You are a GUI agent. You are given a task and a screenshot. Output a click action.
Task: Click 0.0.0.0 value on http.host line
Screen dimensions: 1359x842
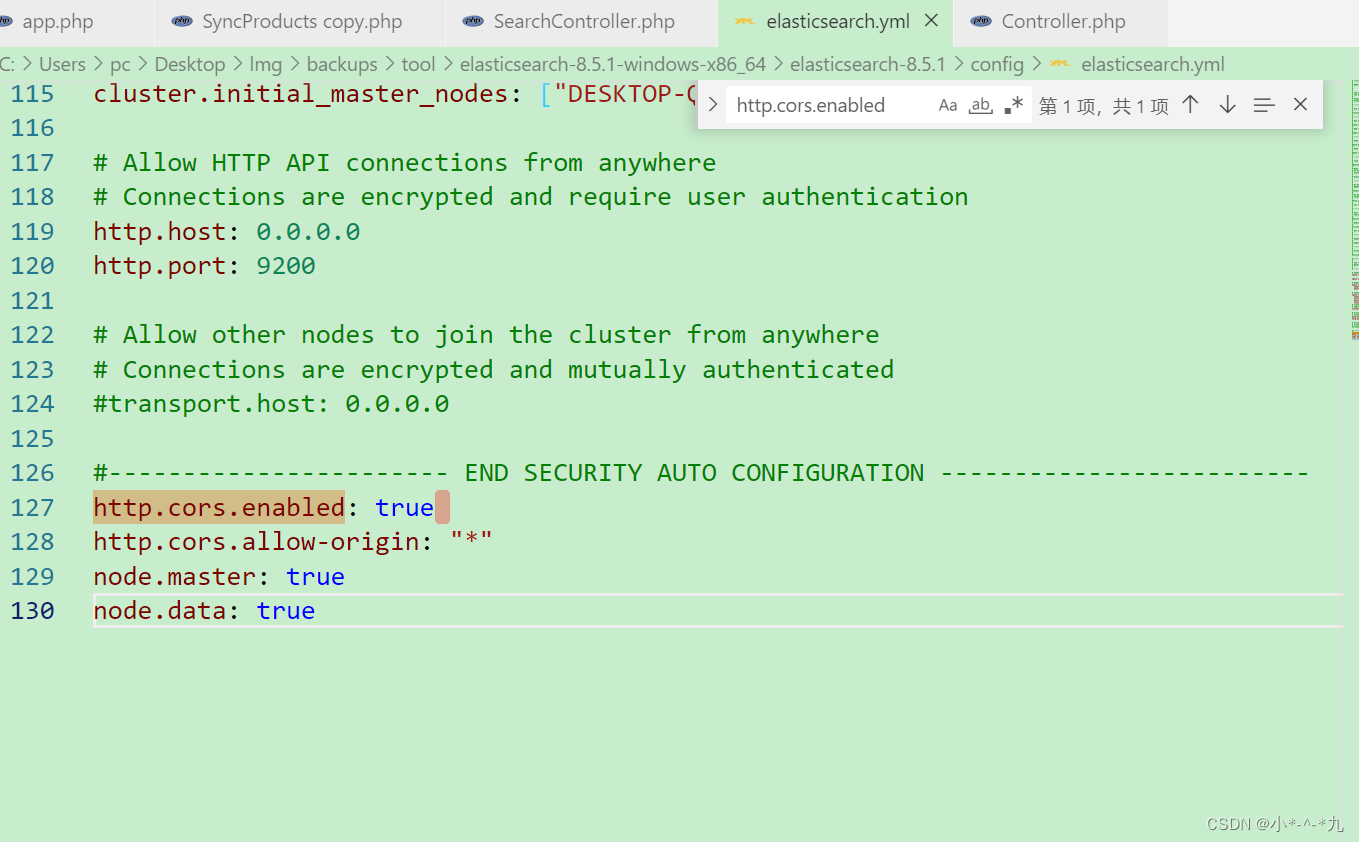click(x=308, y=231)
